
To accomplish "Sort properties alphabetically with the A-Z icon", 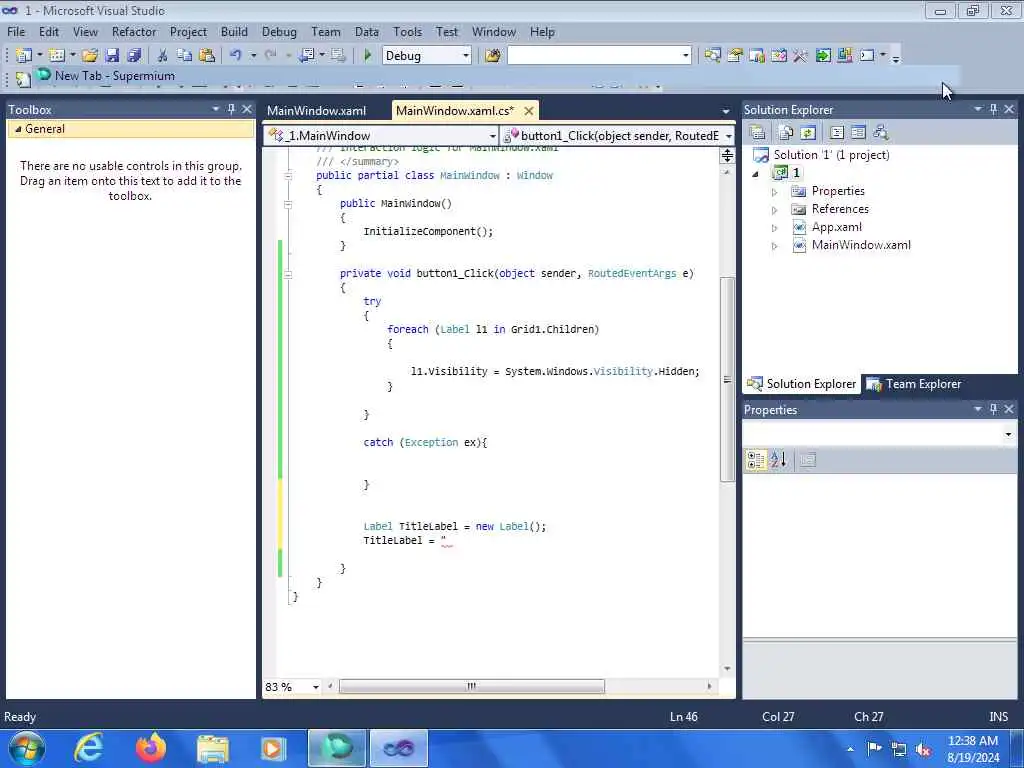I will [x=778, y=460].
